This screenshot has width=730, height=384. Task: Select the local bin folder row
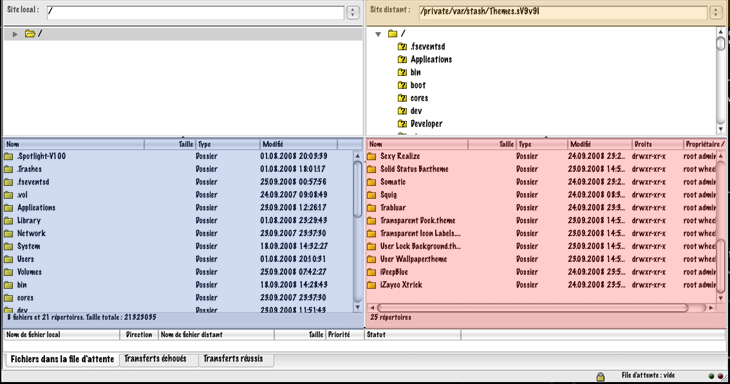tap(178, 285)
